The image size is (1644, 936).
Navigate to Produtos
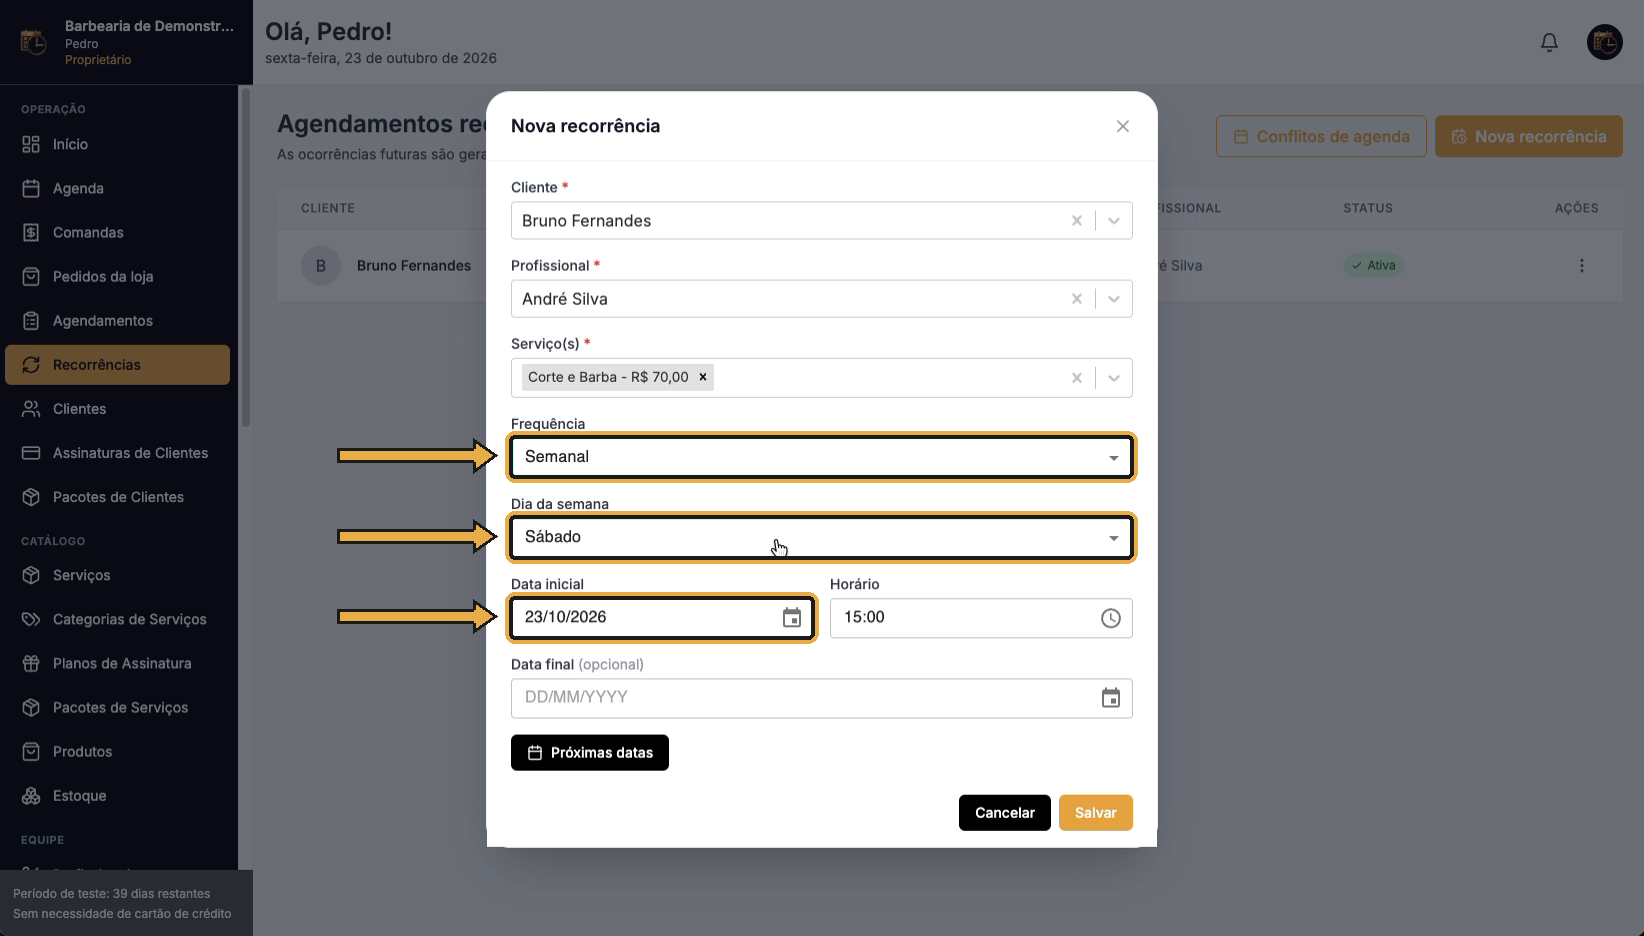coord(118,751)
